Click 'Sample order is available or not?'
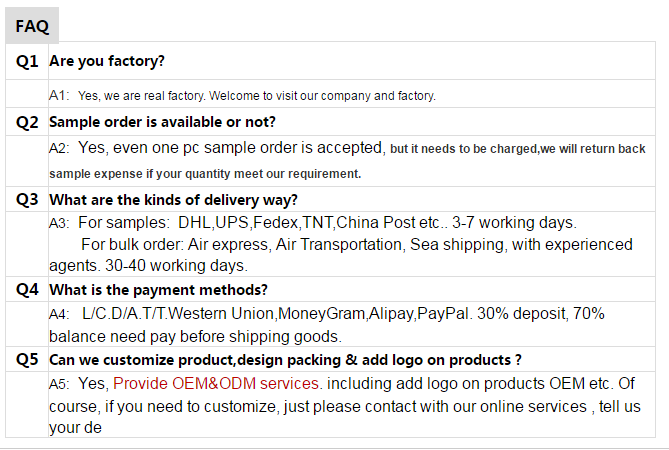669x450 pixels. coord(162,122)
